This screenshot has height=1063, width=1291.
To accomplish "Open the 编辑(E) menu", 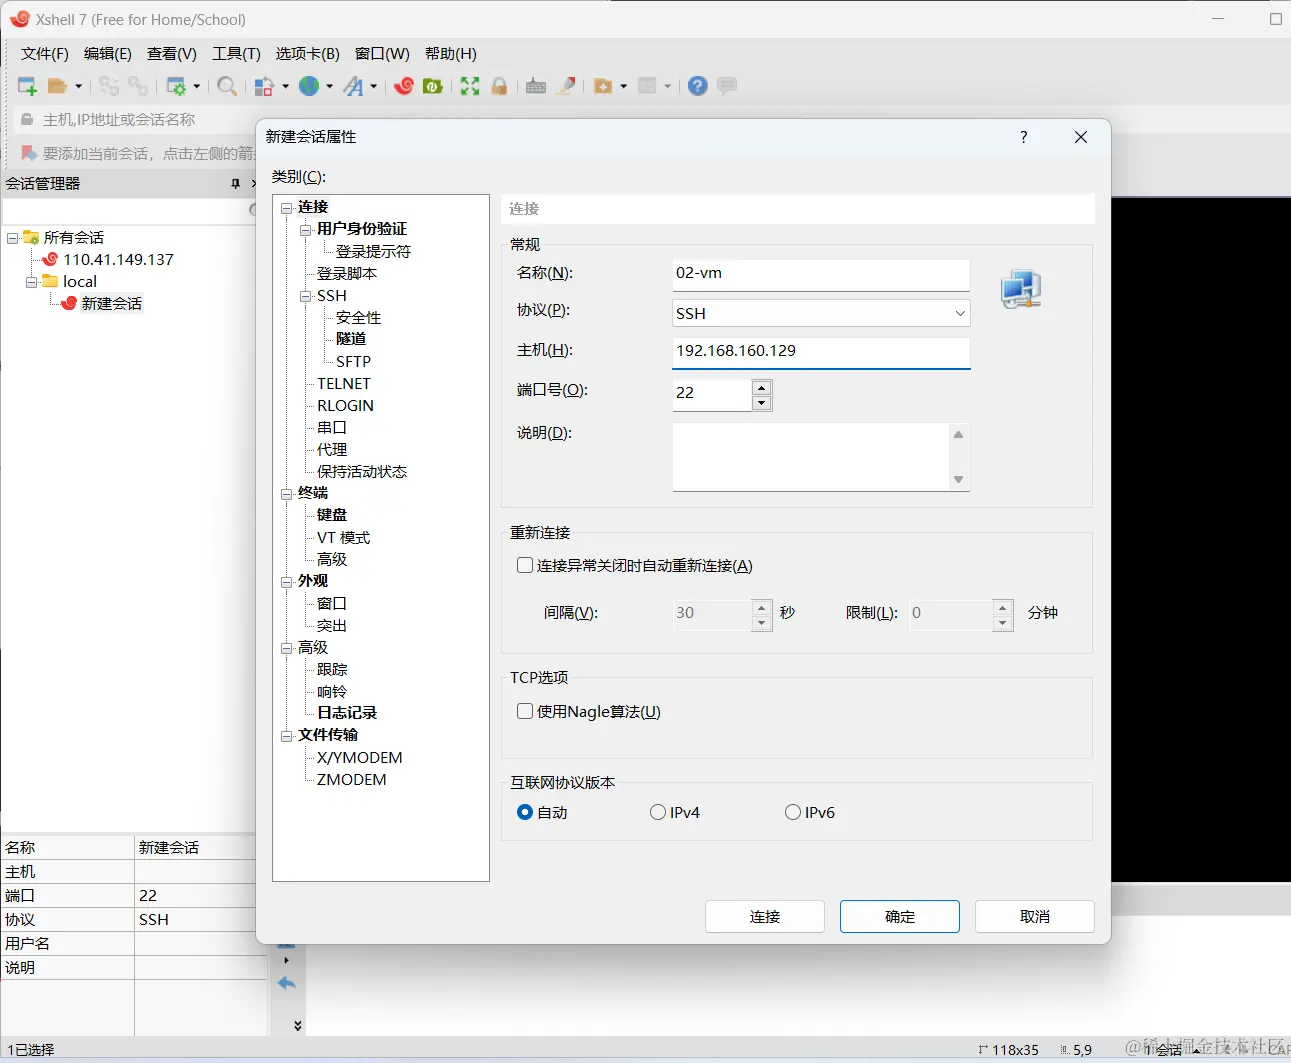I will (x=108, y=54).
